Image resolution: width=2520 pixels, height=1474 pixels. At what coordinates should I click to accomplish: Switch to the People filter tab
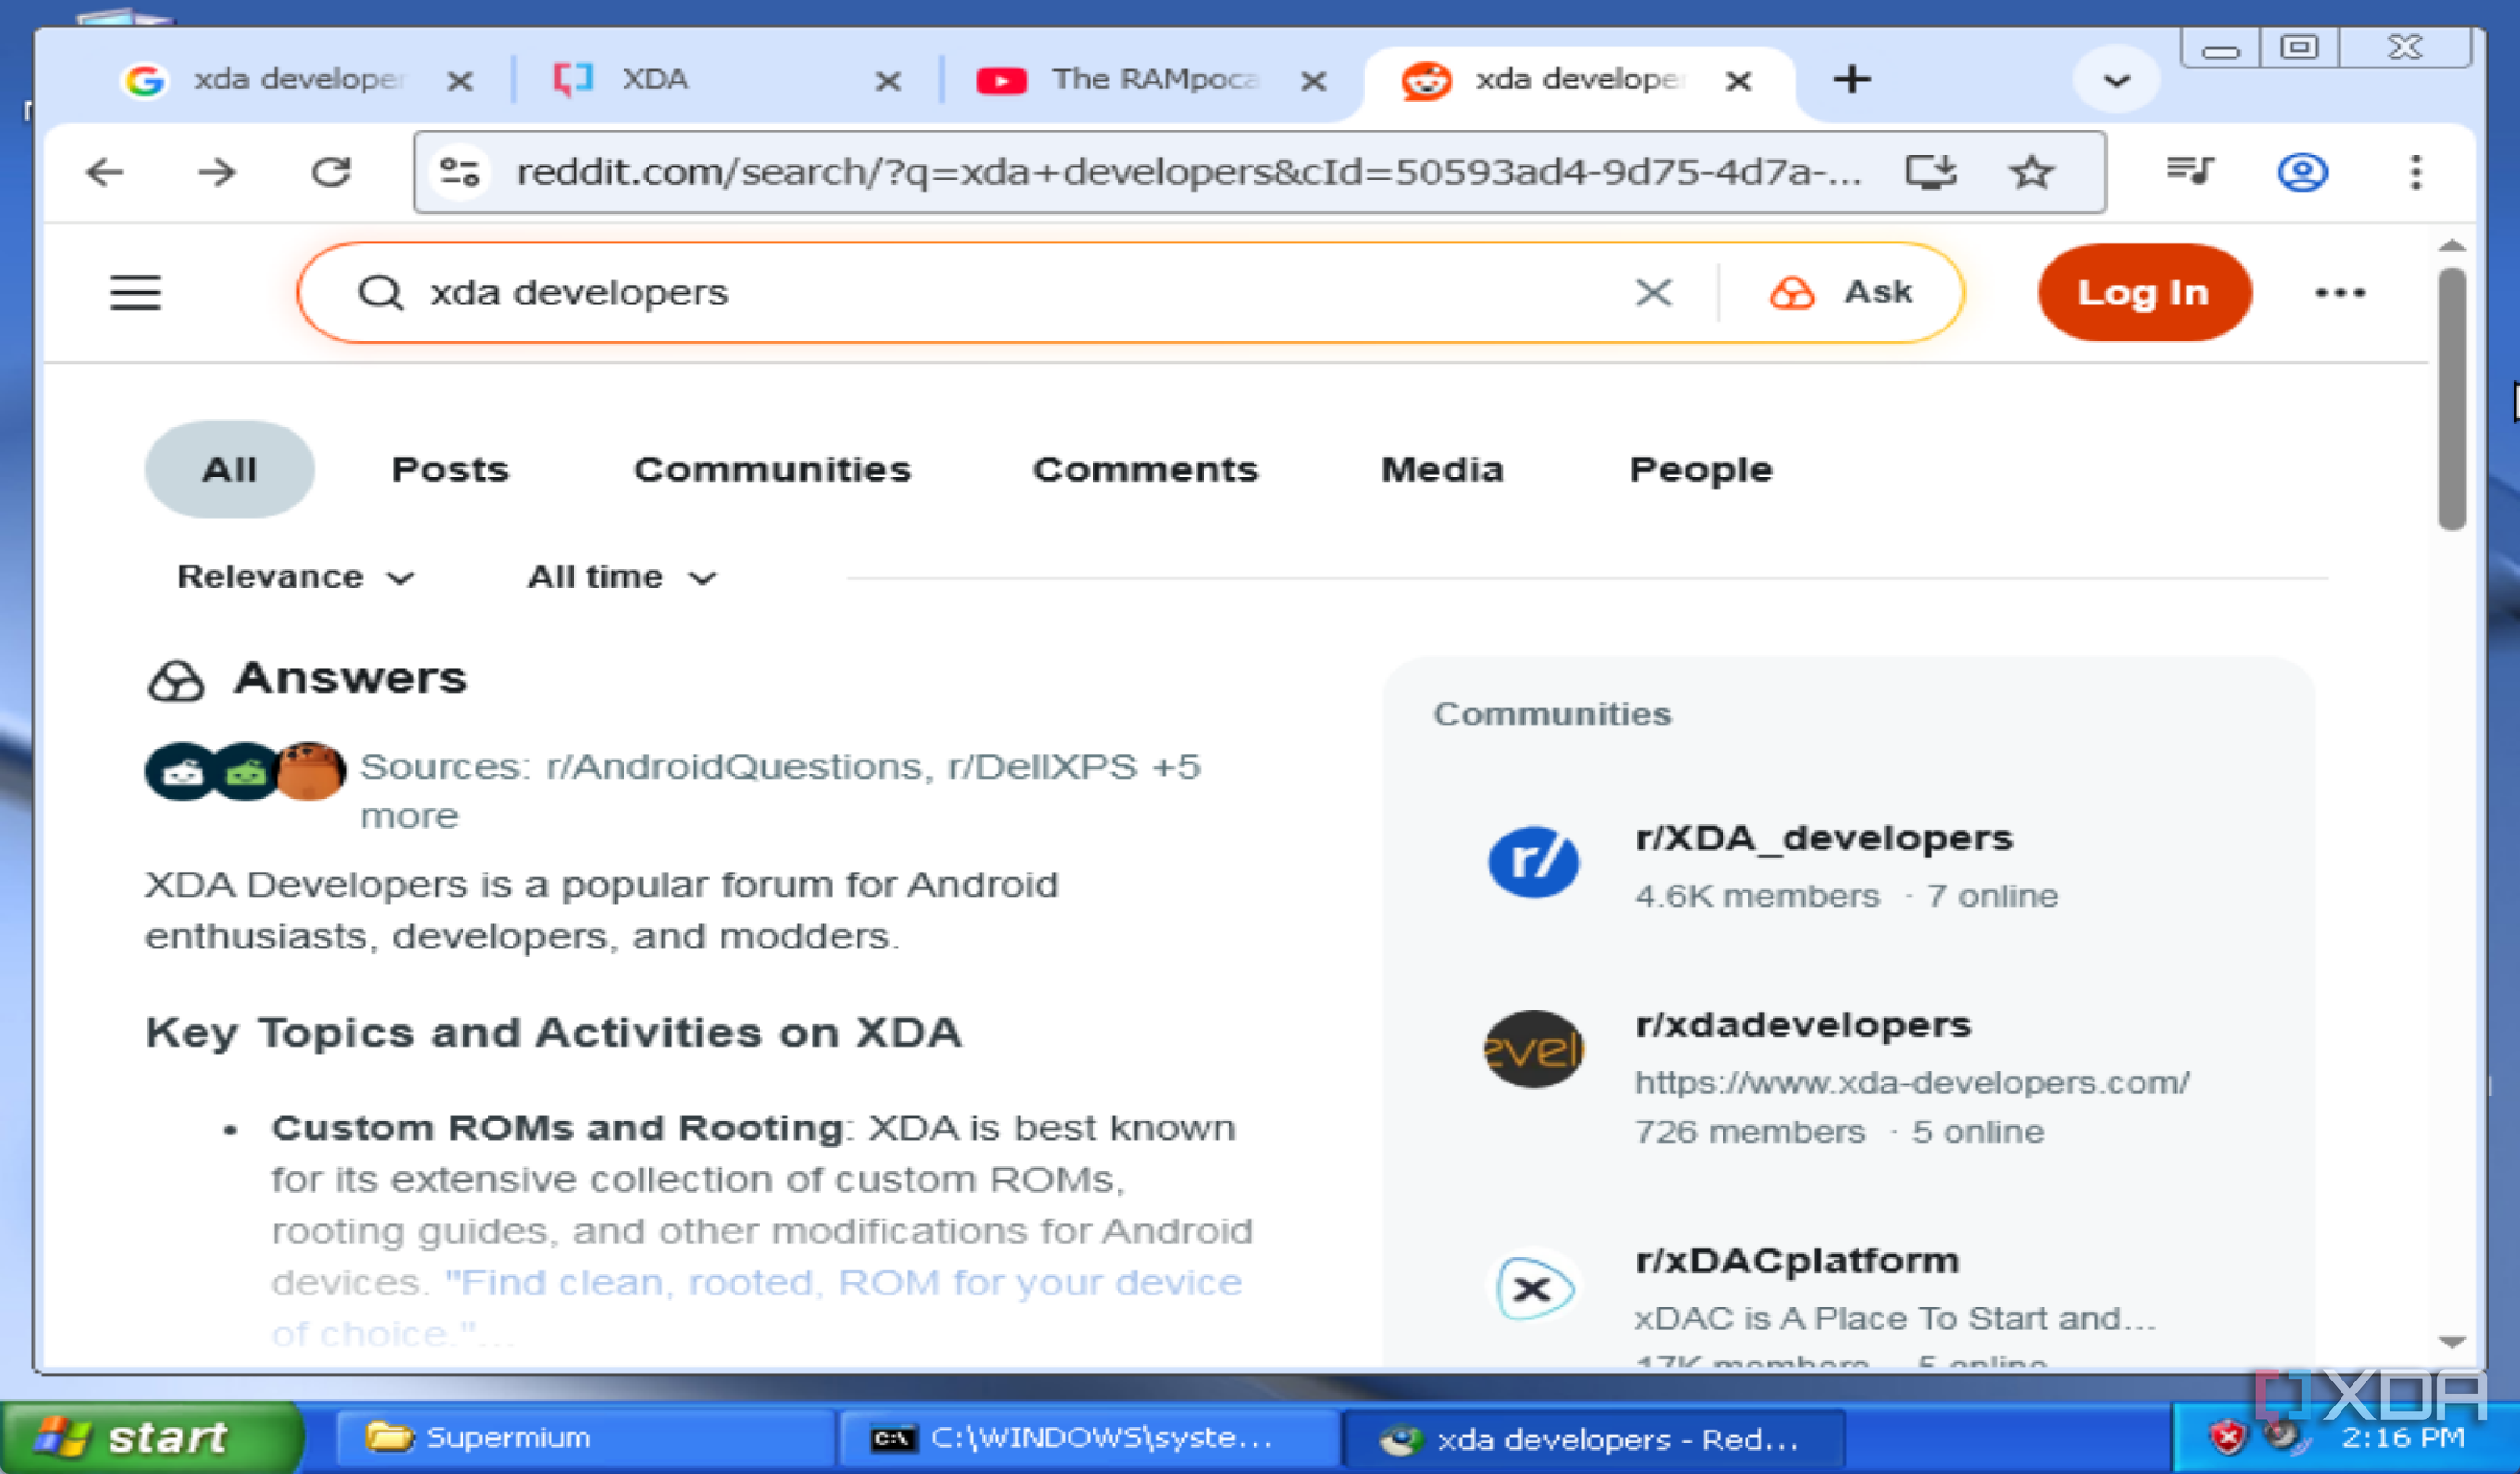pos(1700,469)
